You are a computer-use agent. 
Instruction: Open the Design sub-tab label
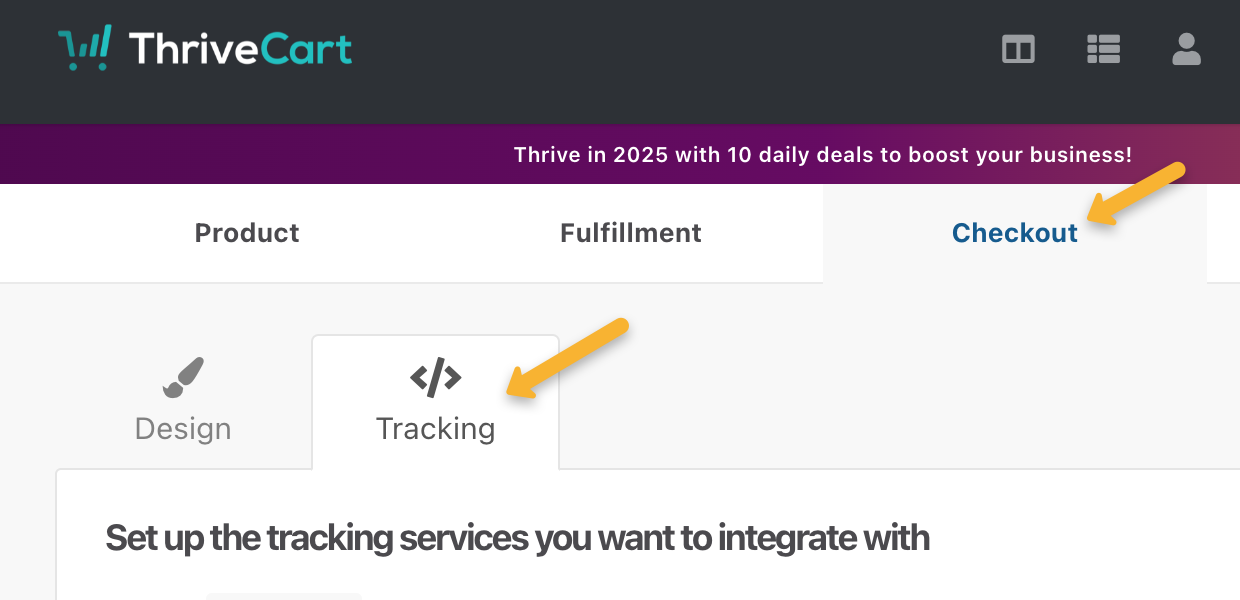click(x=183, y=429)
